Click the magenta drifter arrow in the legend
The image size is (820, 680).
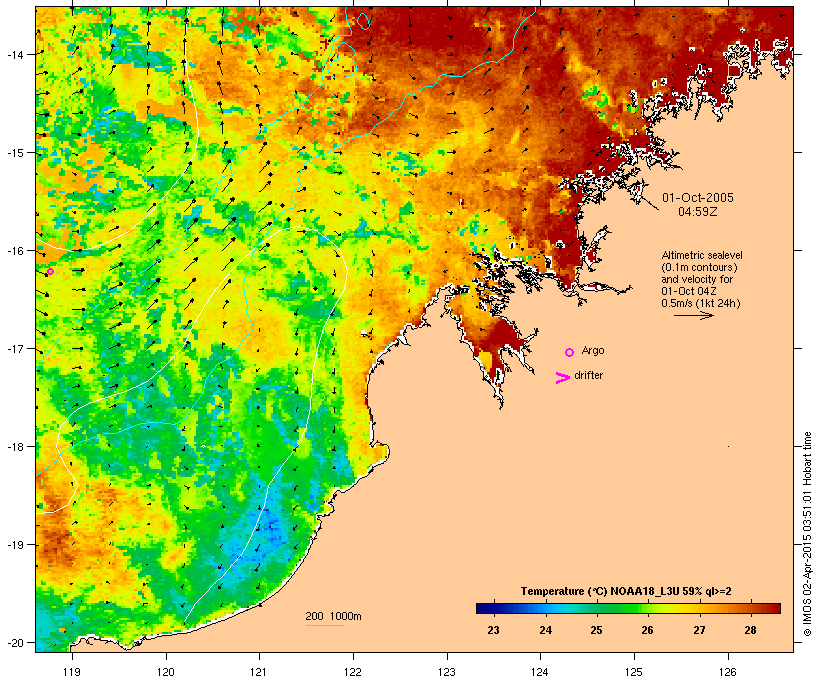point(563,378)
